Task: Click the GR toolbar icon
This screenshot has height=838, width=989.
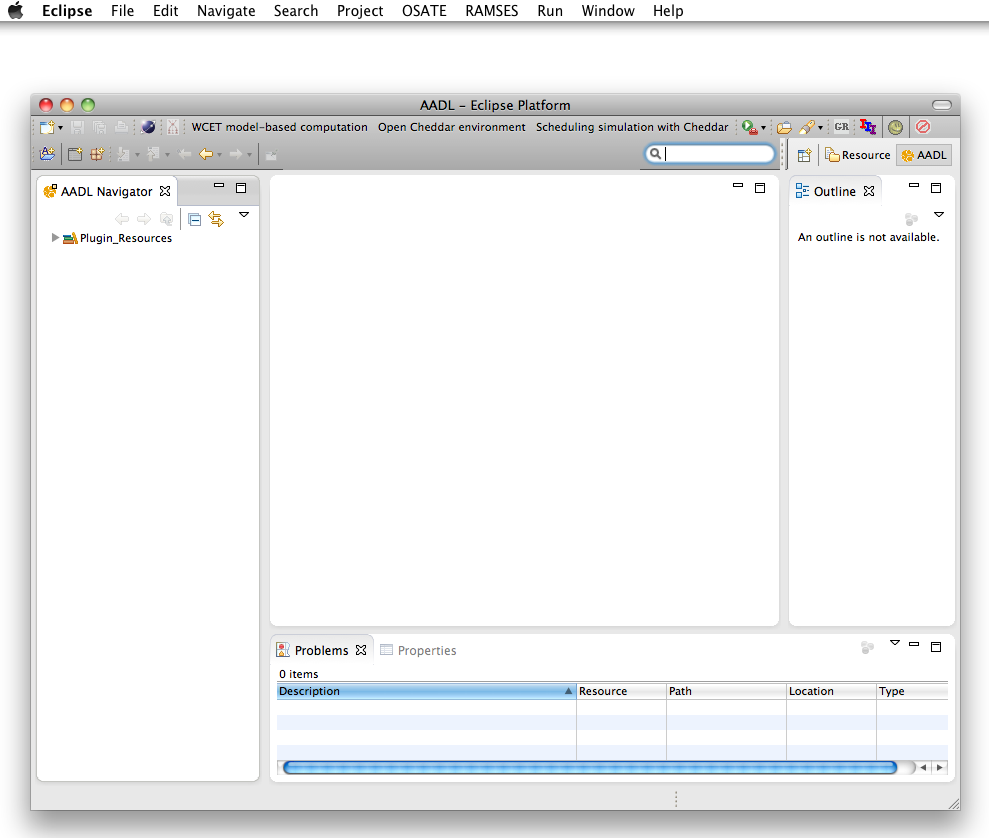Action: (841, 127)
